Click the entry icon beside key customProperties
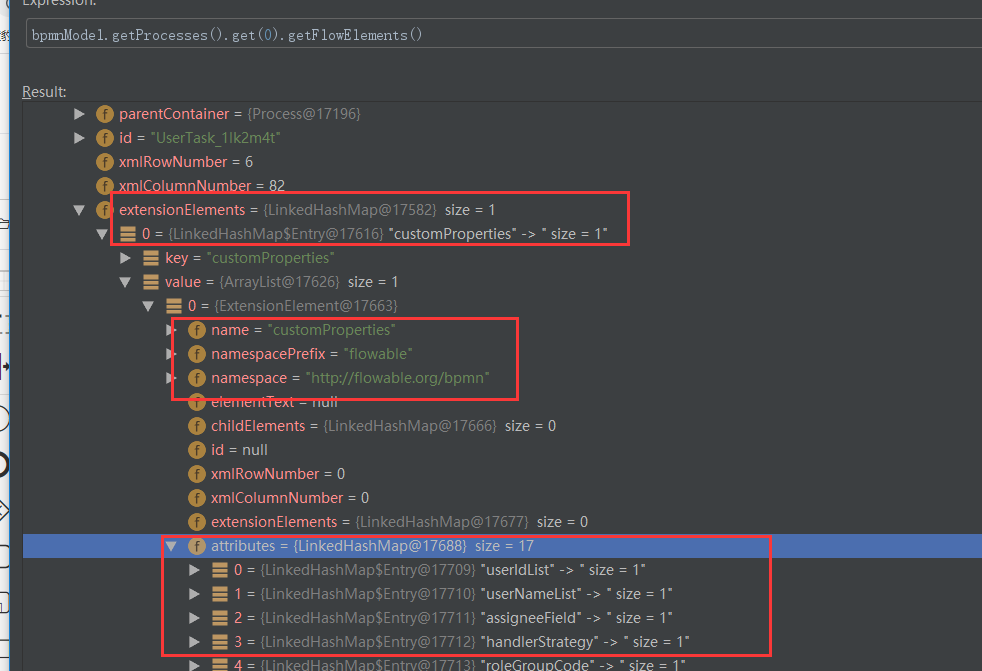This screenshot has width=982, height=671. [149, 257]
